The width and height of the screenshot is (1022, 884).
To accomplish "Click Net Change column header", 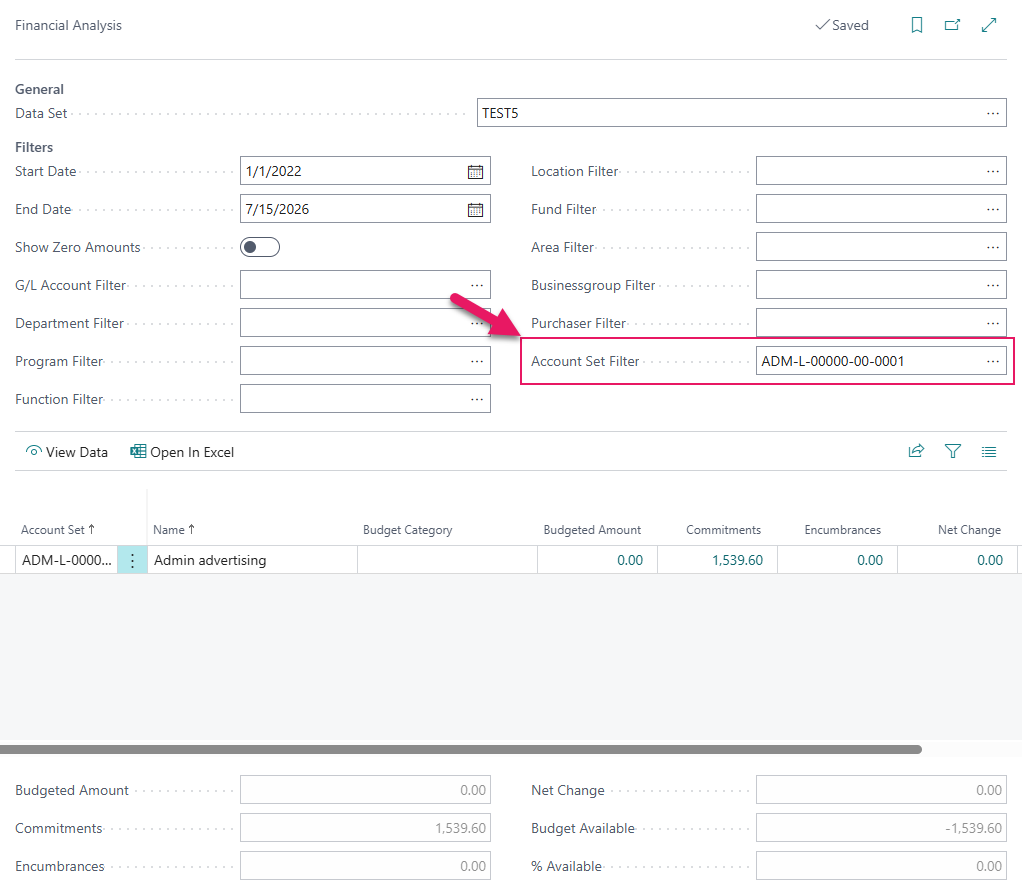I will tap(969, 530).
